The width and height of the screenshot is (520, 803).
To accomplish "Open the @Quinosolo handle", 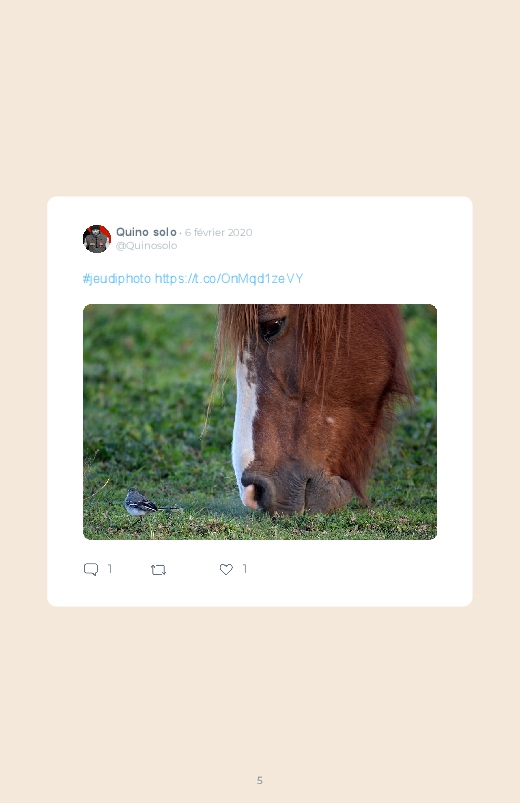I will [147, 245].
